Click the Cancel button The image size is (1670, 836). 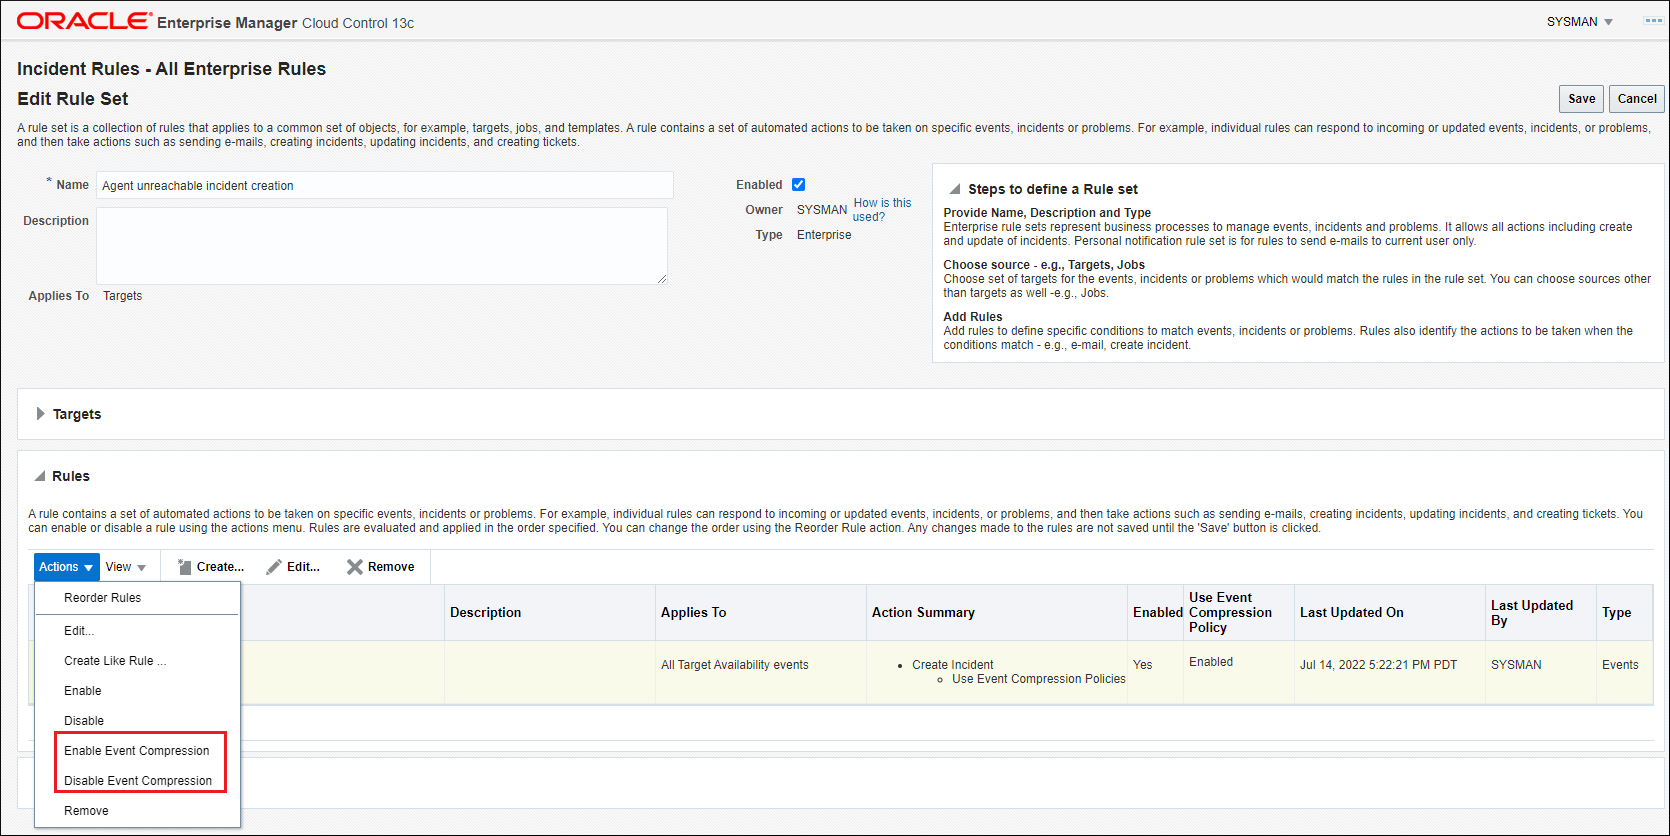(x=1637, y=99)
